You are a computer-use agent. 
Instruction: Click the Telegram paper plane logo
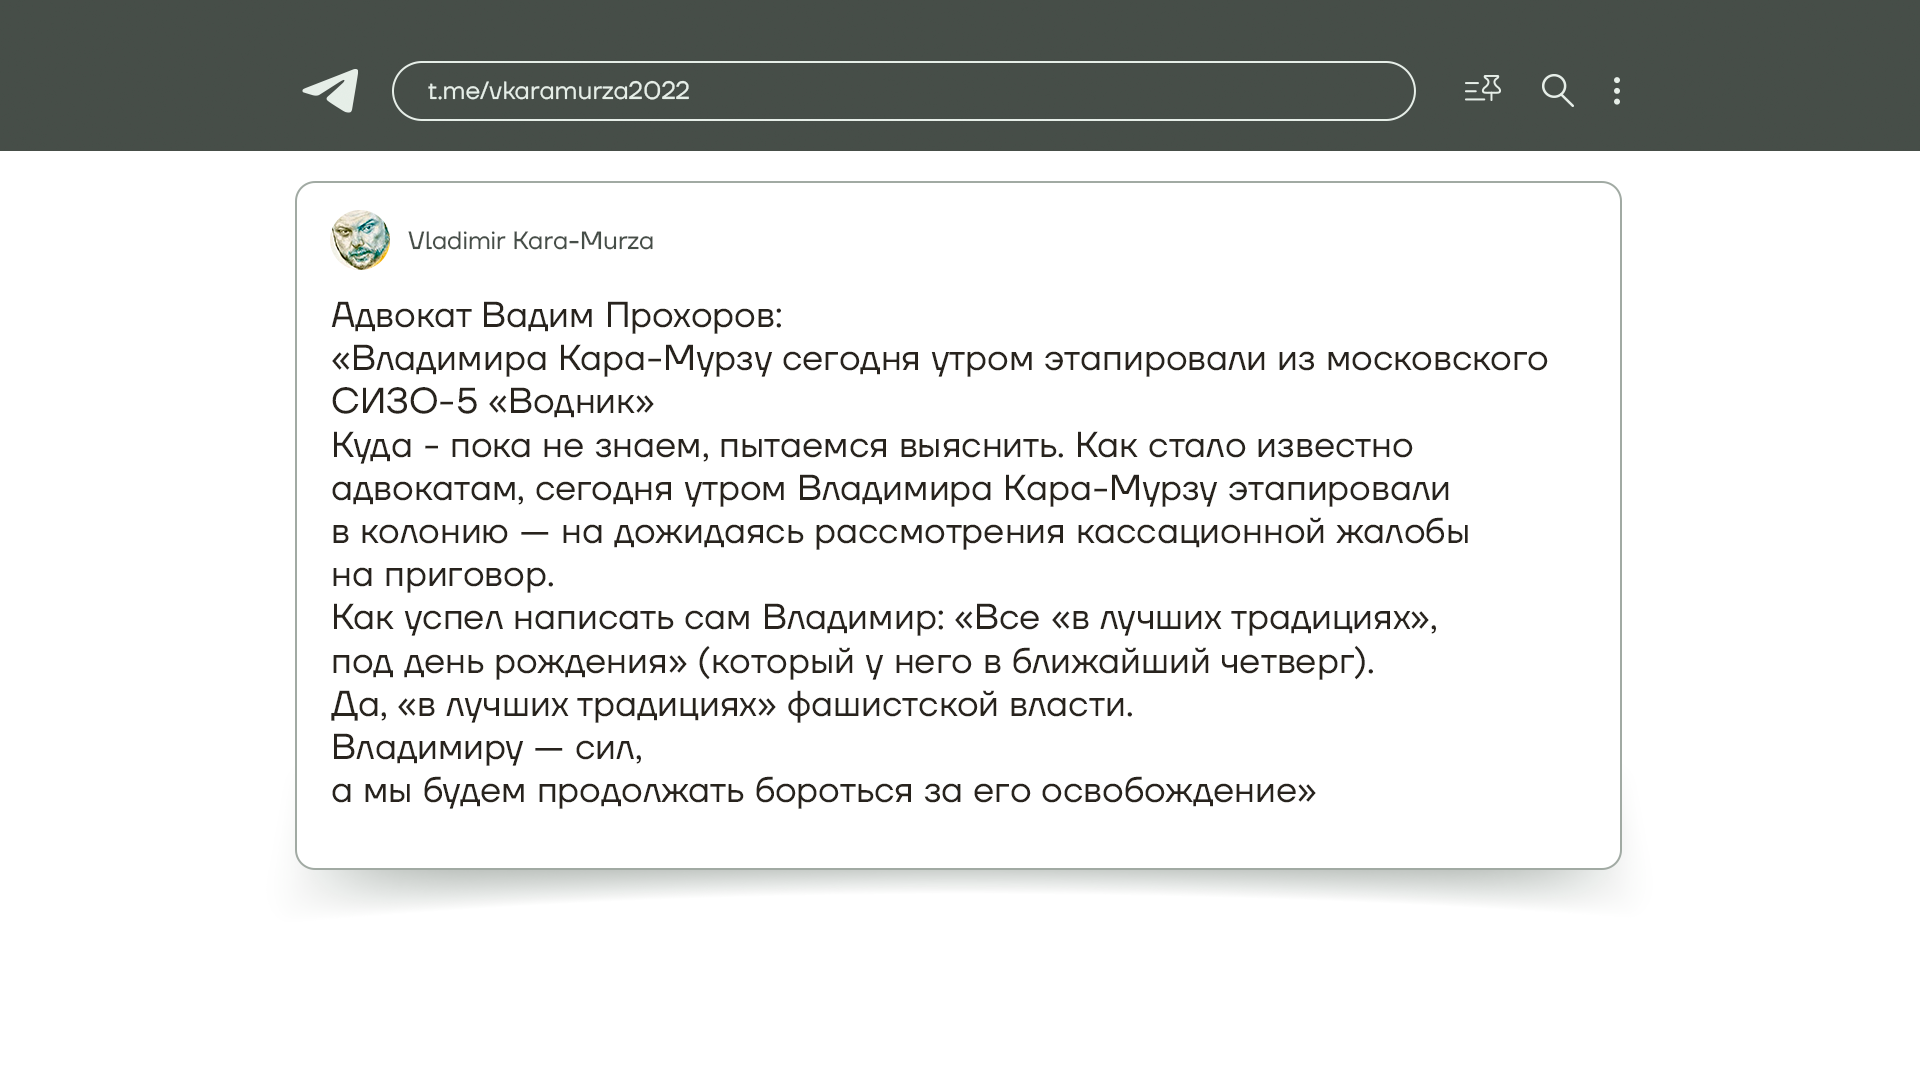[331, 91]
